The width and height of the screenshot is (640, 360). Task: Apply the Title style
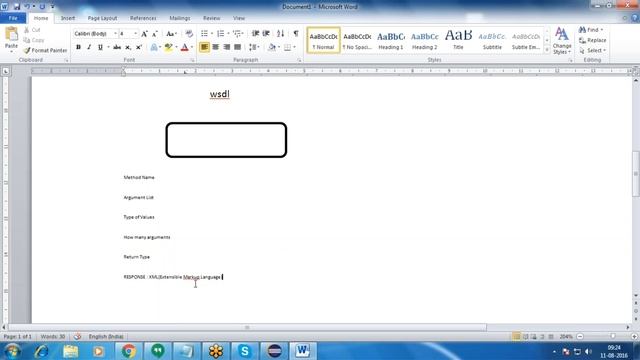pos(458,40)
